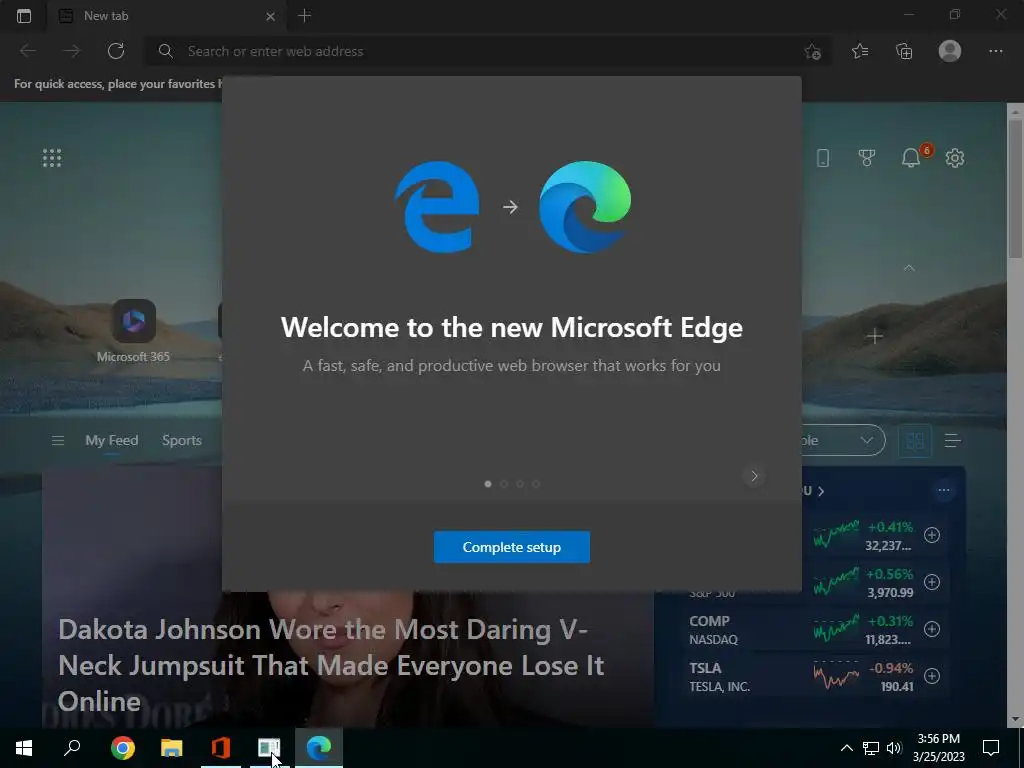The height and width of the screenshot is (768, 1024).
Task: Select the My Feed tab
Action: pos(112,441)
